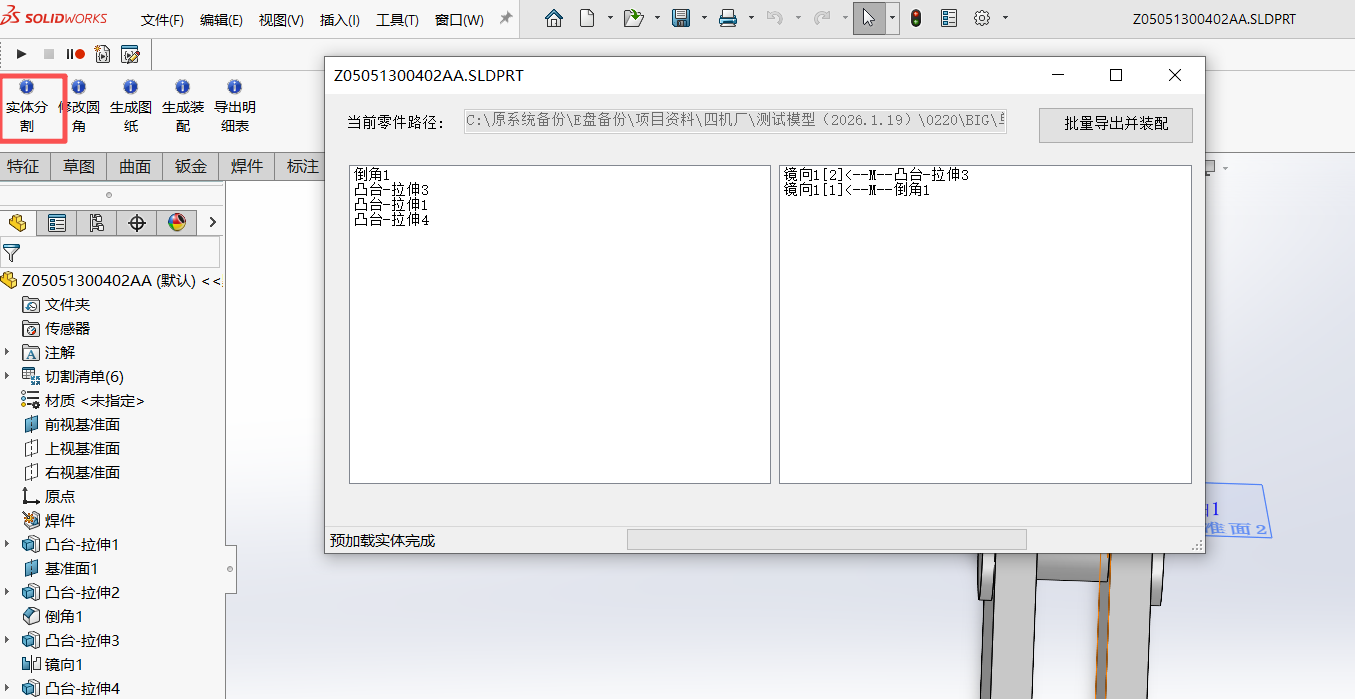Open PropertyManager panel tab icon

(x=57, y=222)
